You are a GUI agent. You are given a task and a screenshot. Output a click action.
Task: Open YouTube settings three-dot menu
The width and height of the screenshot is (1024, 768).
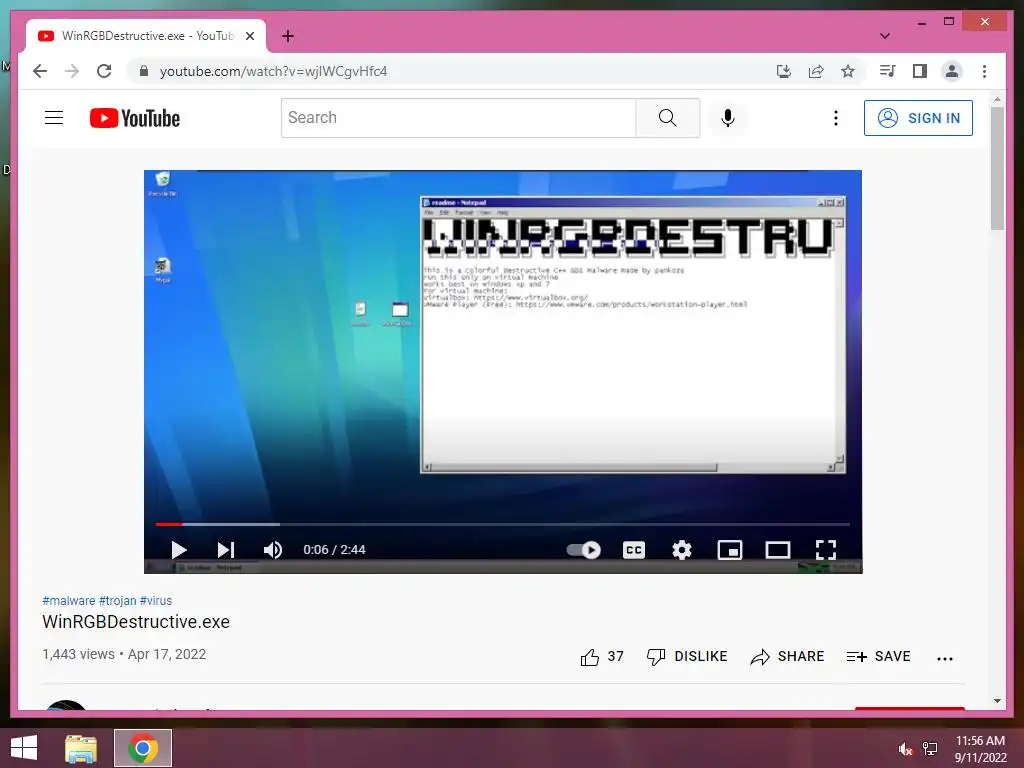[835, 118]
